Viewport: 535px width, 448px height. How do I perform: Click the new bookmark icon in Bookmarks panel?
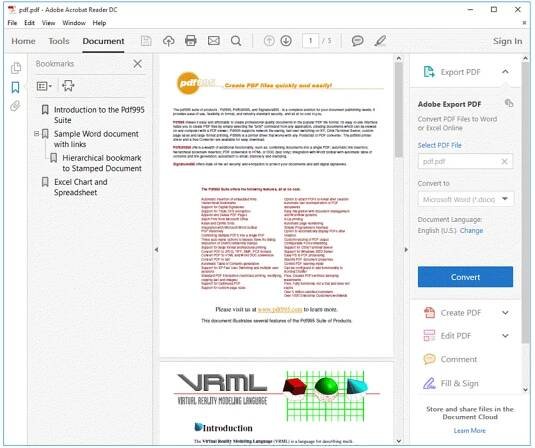coord(68,86)
